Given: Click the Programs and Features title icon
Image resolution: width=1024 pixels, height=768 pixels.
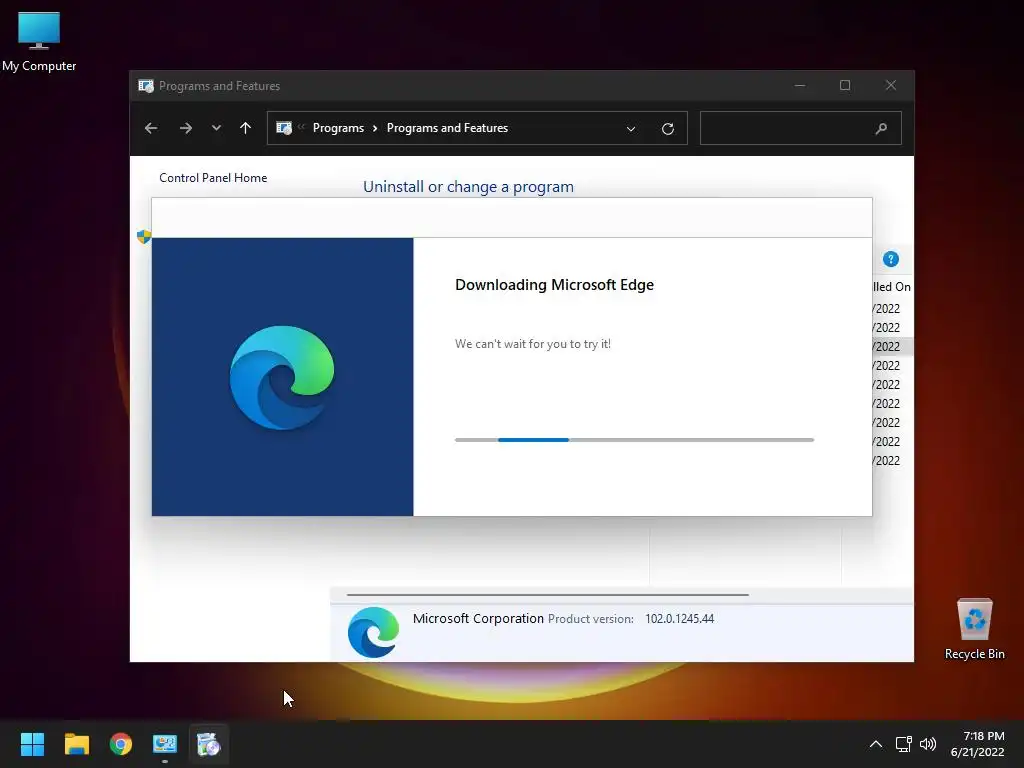Looking at the screenshot, I should tap(146, 86).
